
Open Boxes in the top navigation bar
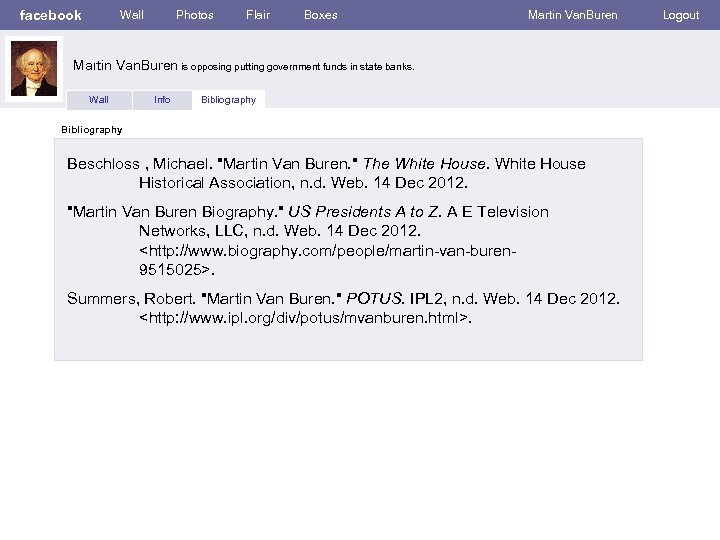coord(321,15)
